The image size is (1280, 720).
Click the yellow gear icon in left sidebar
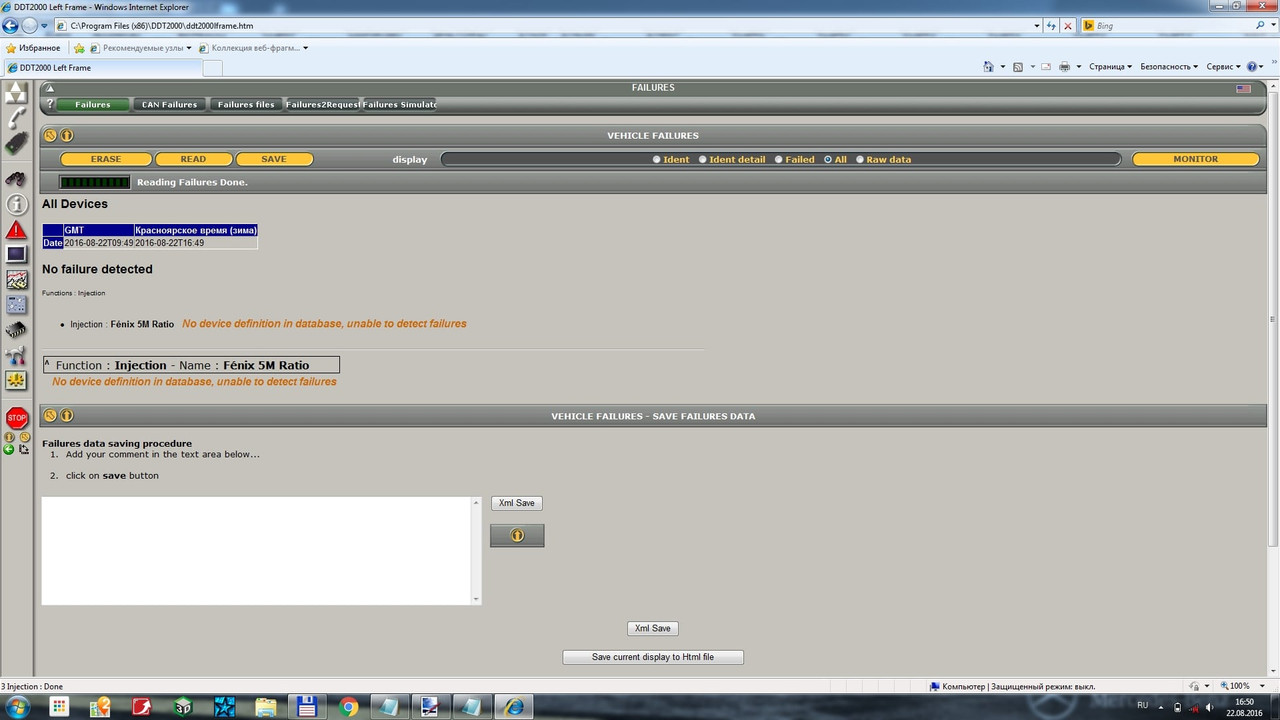tap(16, 380)
